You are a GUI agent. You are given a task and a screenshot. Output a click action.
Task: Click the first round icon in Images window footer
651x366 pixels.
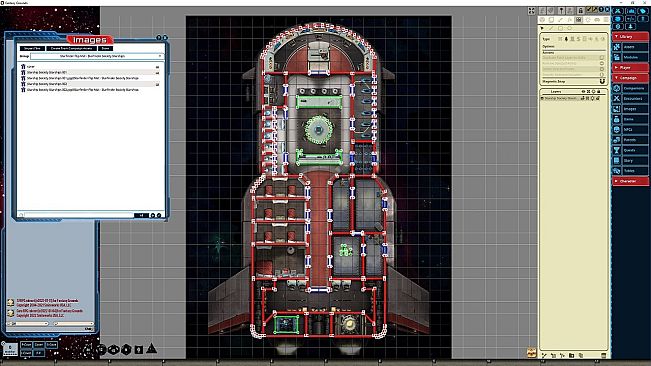[152, 215]
